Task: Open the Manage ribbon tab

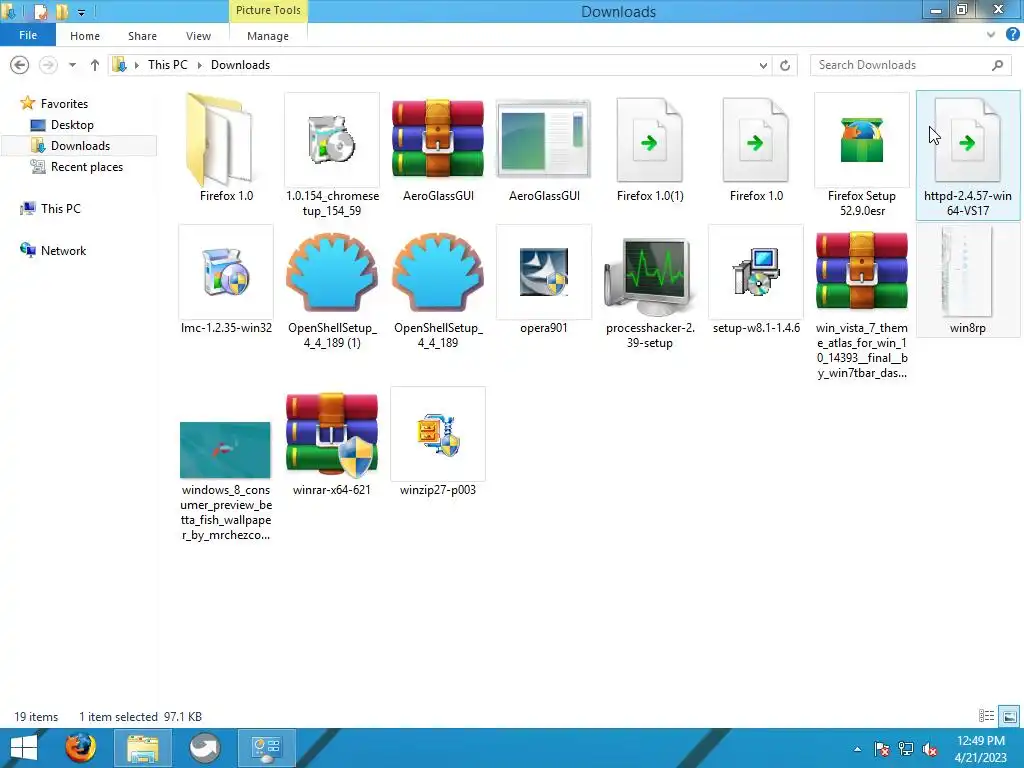Action: [x=268, y=36]
